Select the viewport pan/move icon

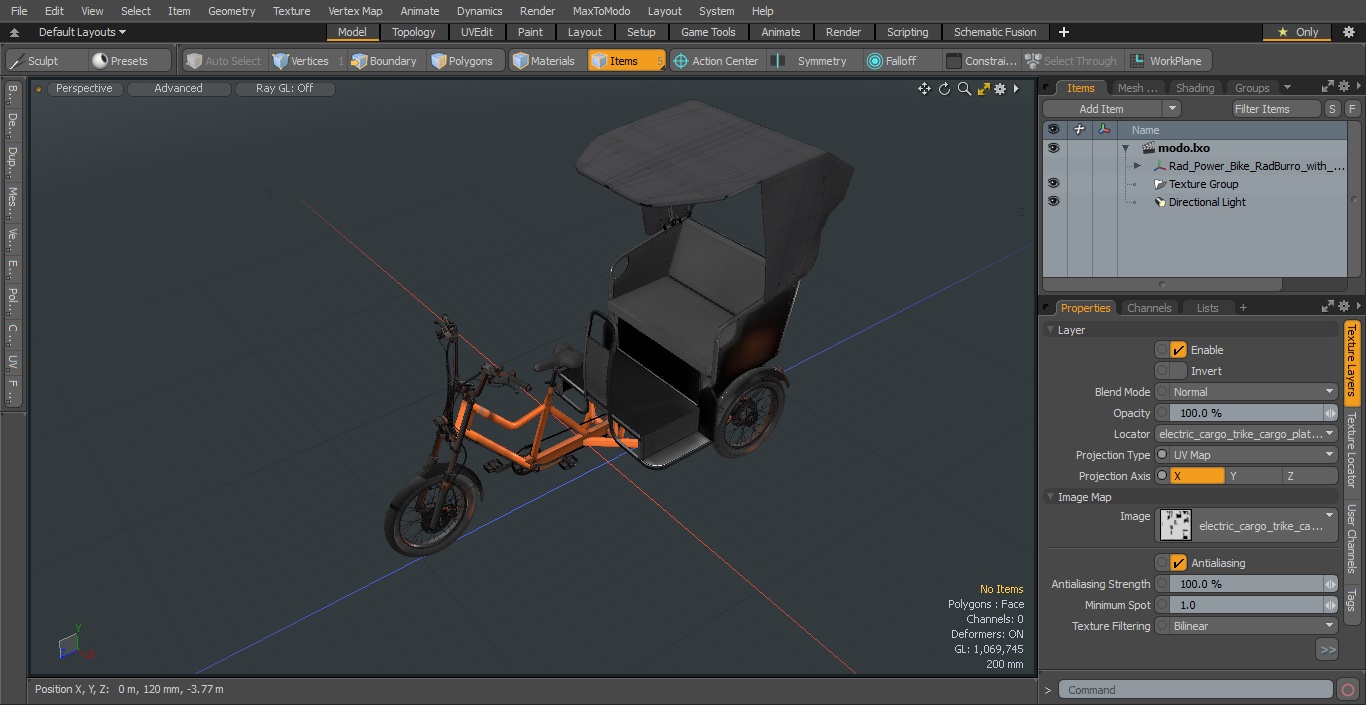point(924,89)
